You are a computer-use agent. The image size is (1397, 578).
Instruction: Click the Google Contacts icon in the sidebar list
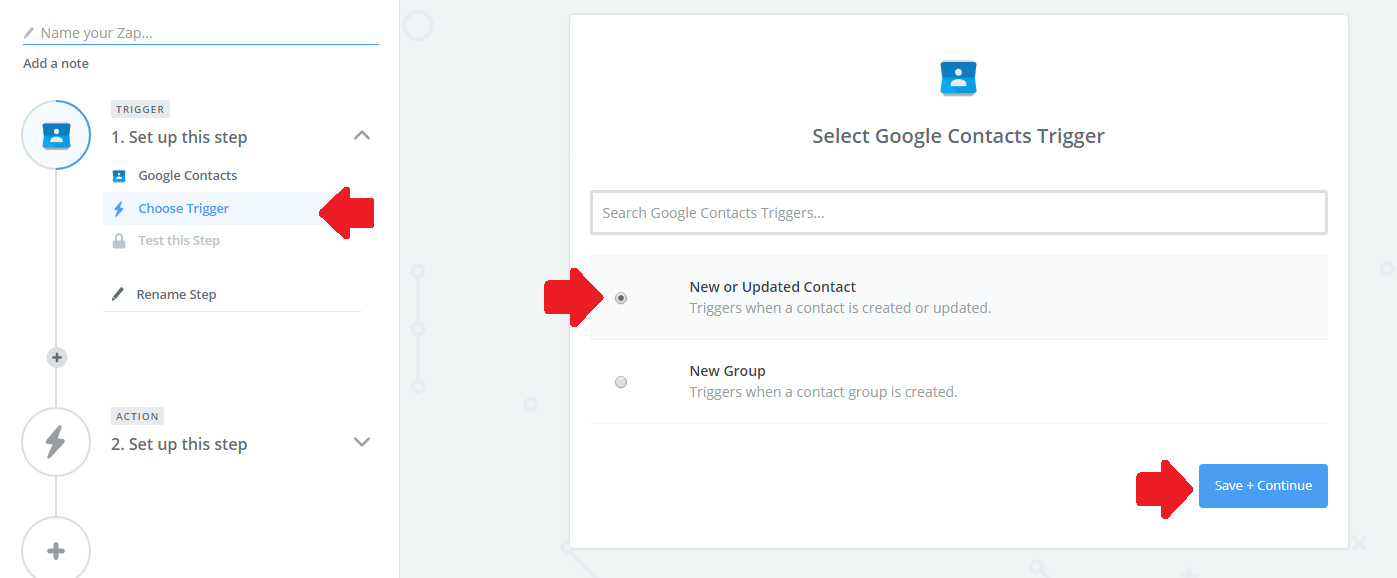119,176
